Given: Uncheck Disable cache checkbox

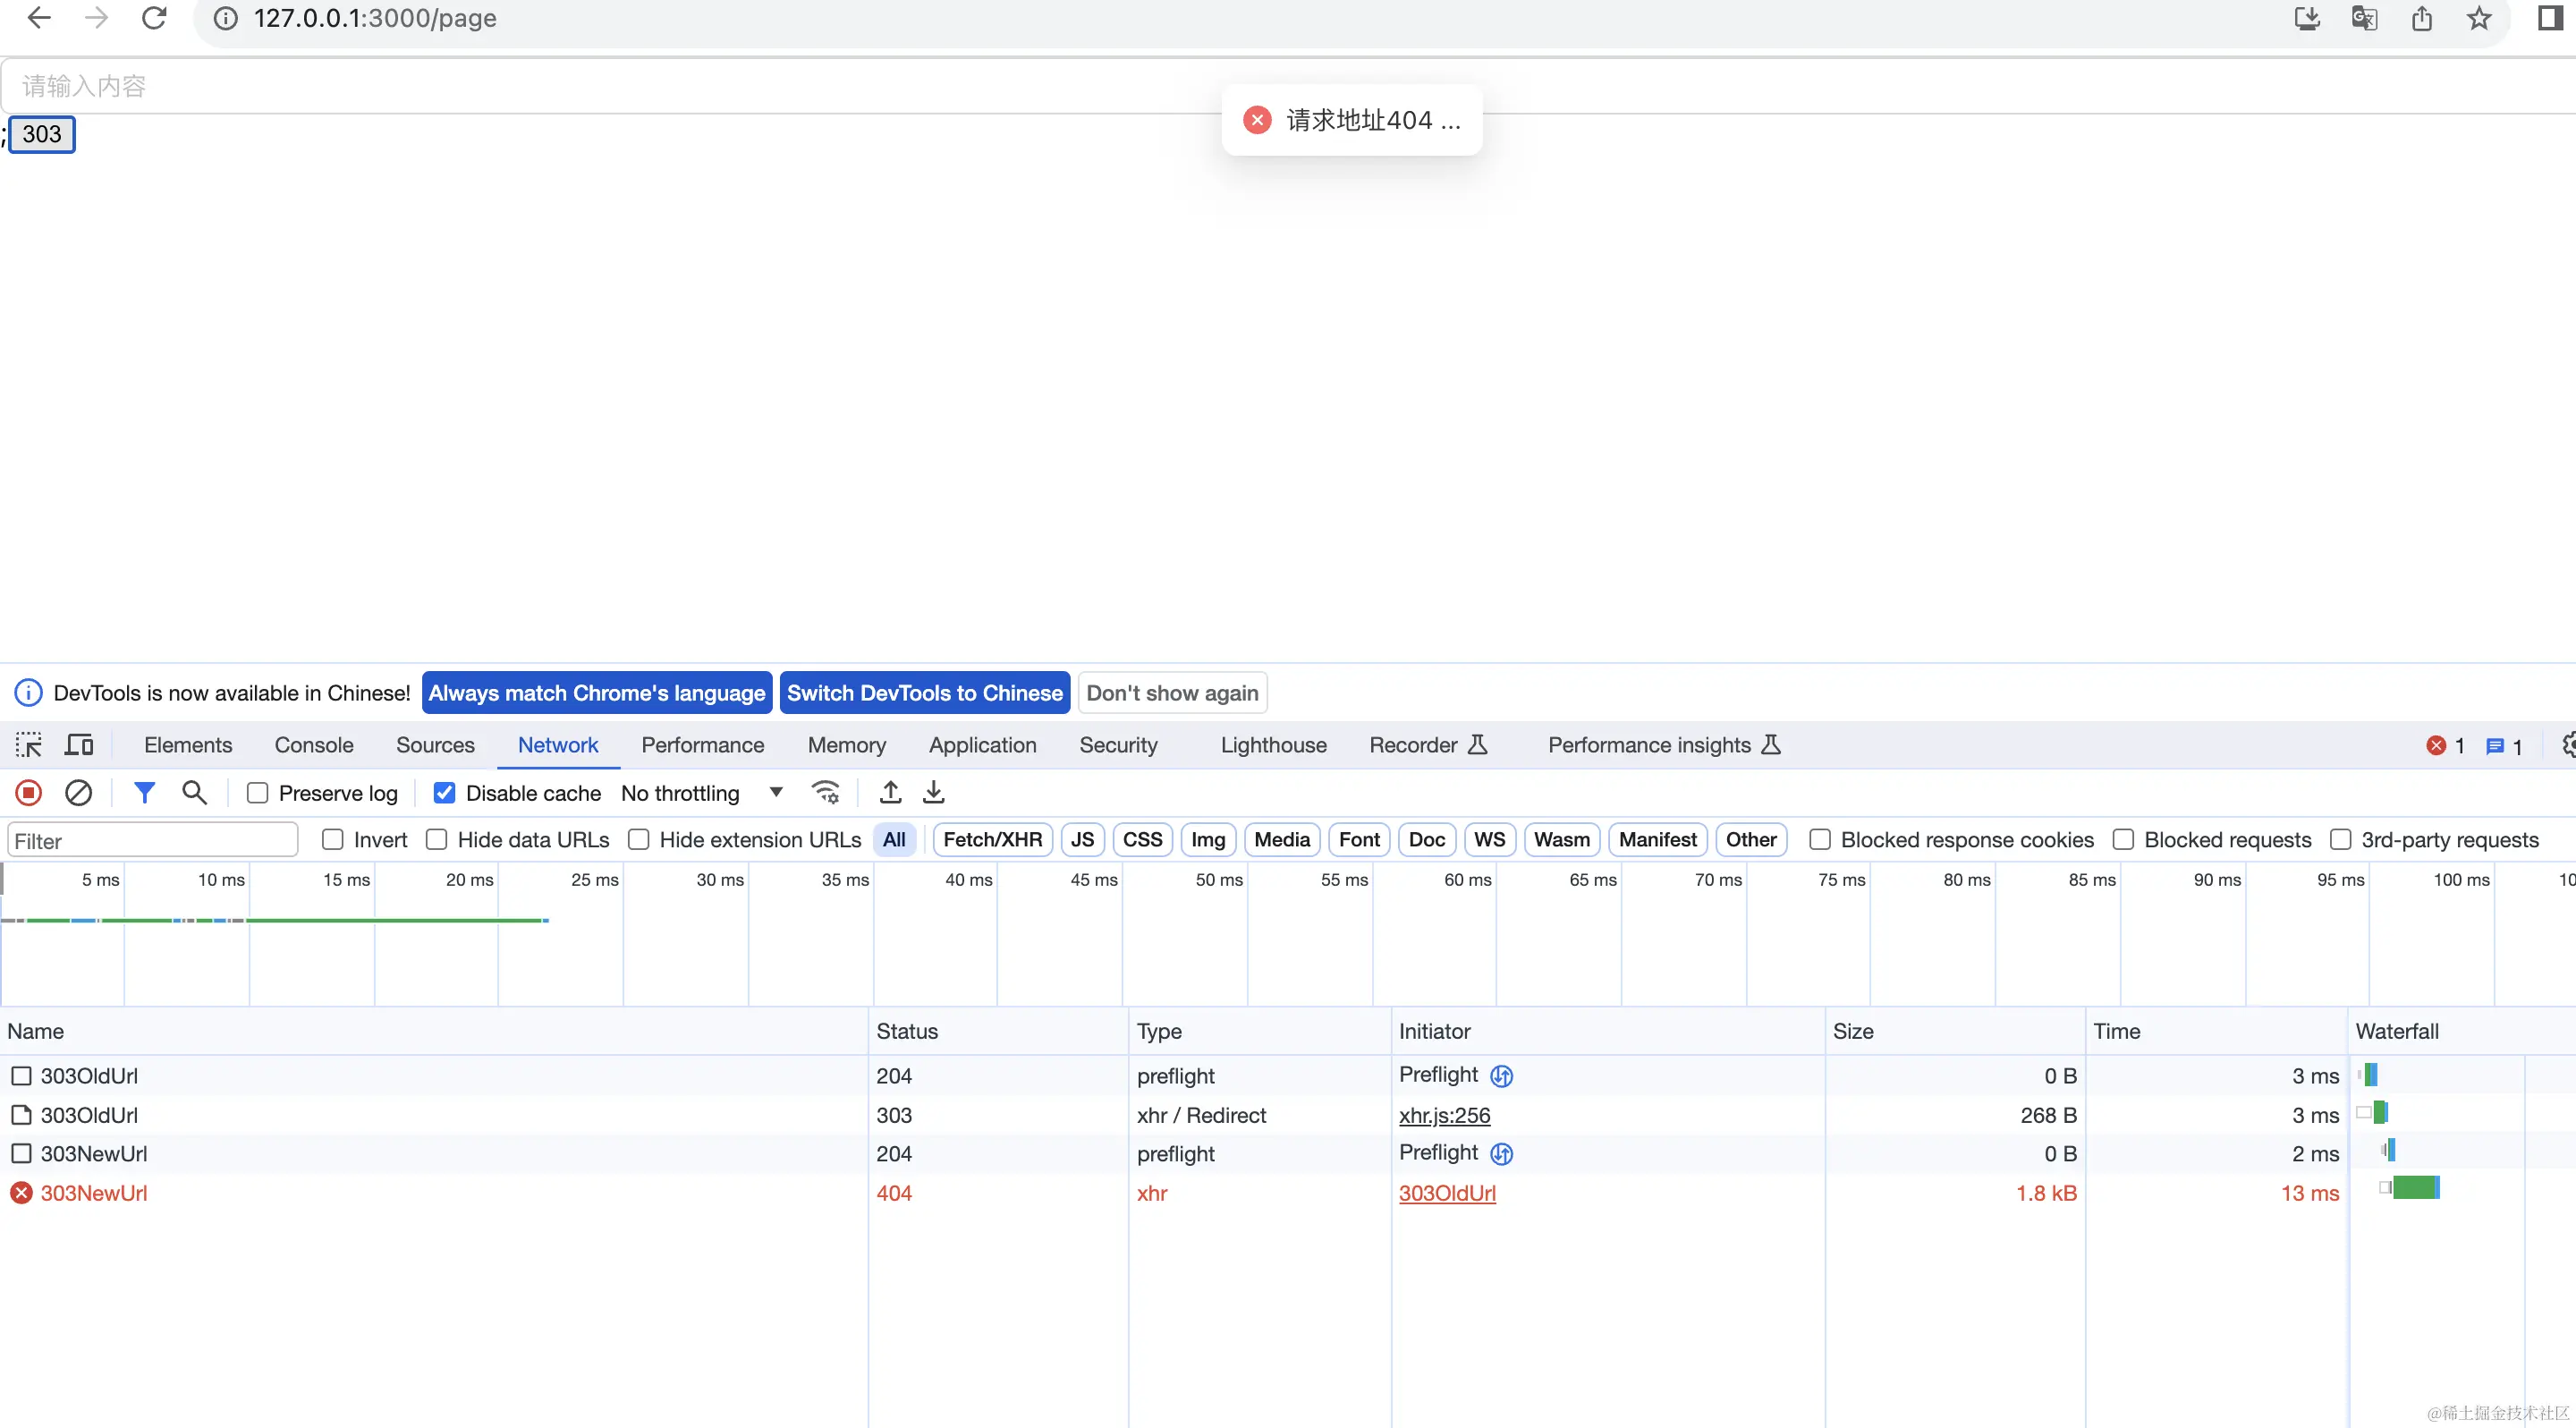Looking at the screenshot, I should [444, 793].
